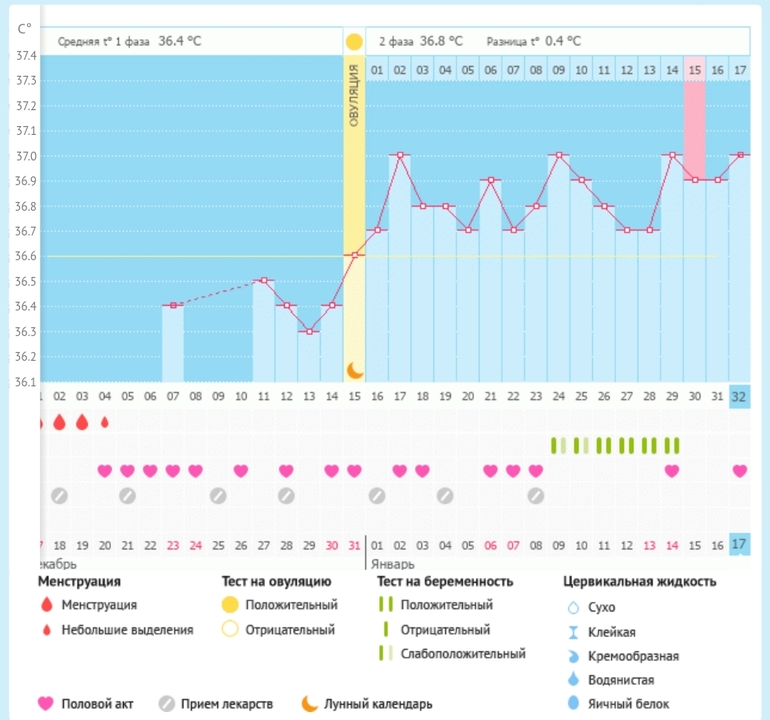This screenshot has width=770, height=720.
Task: Click the Отрицательный ovulation test legend circle
Action: 230,630
